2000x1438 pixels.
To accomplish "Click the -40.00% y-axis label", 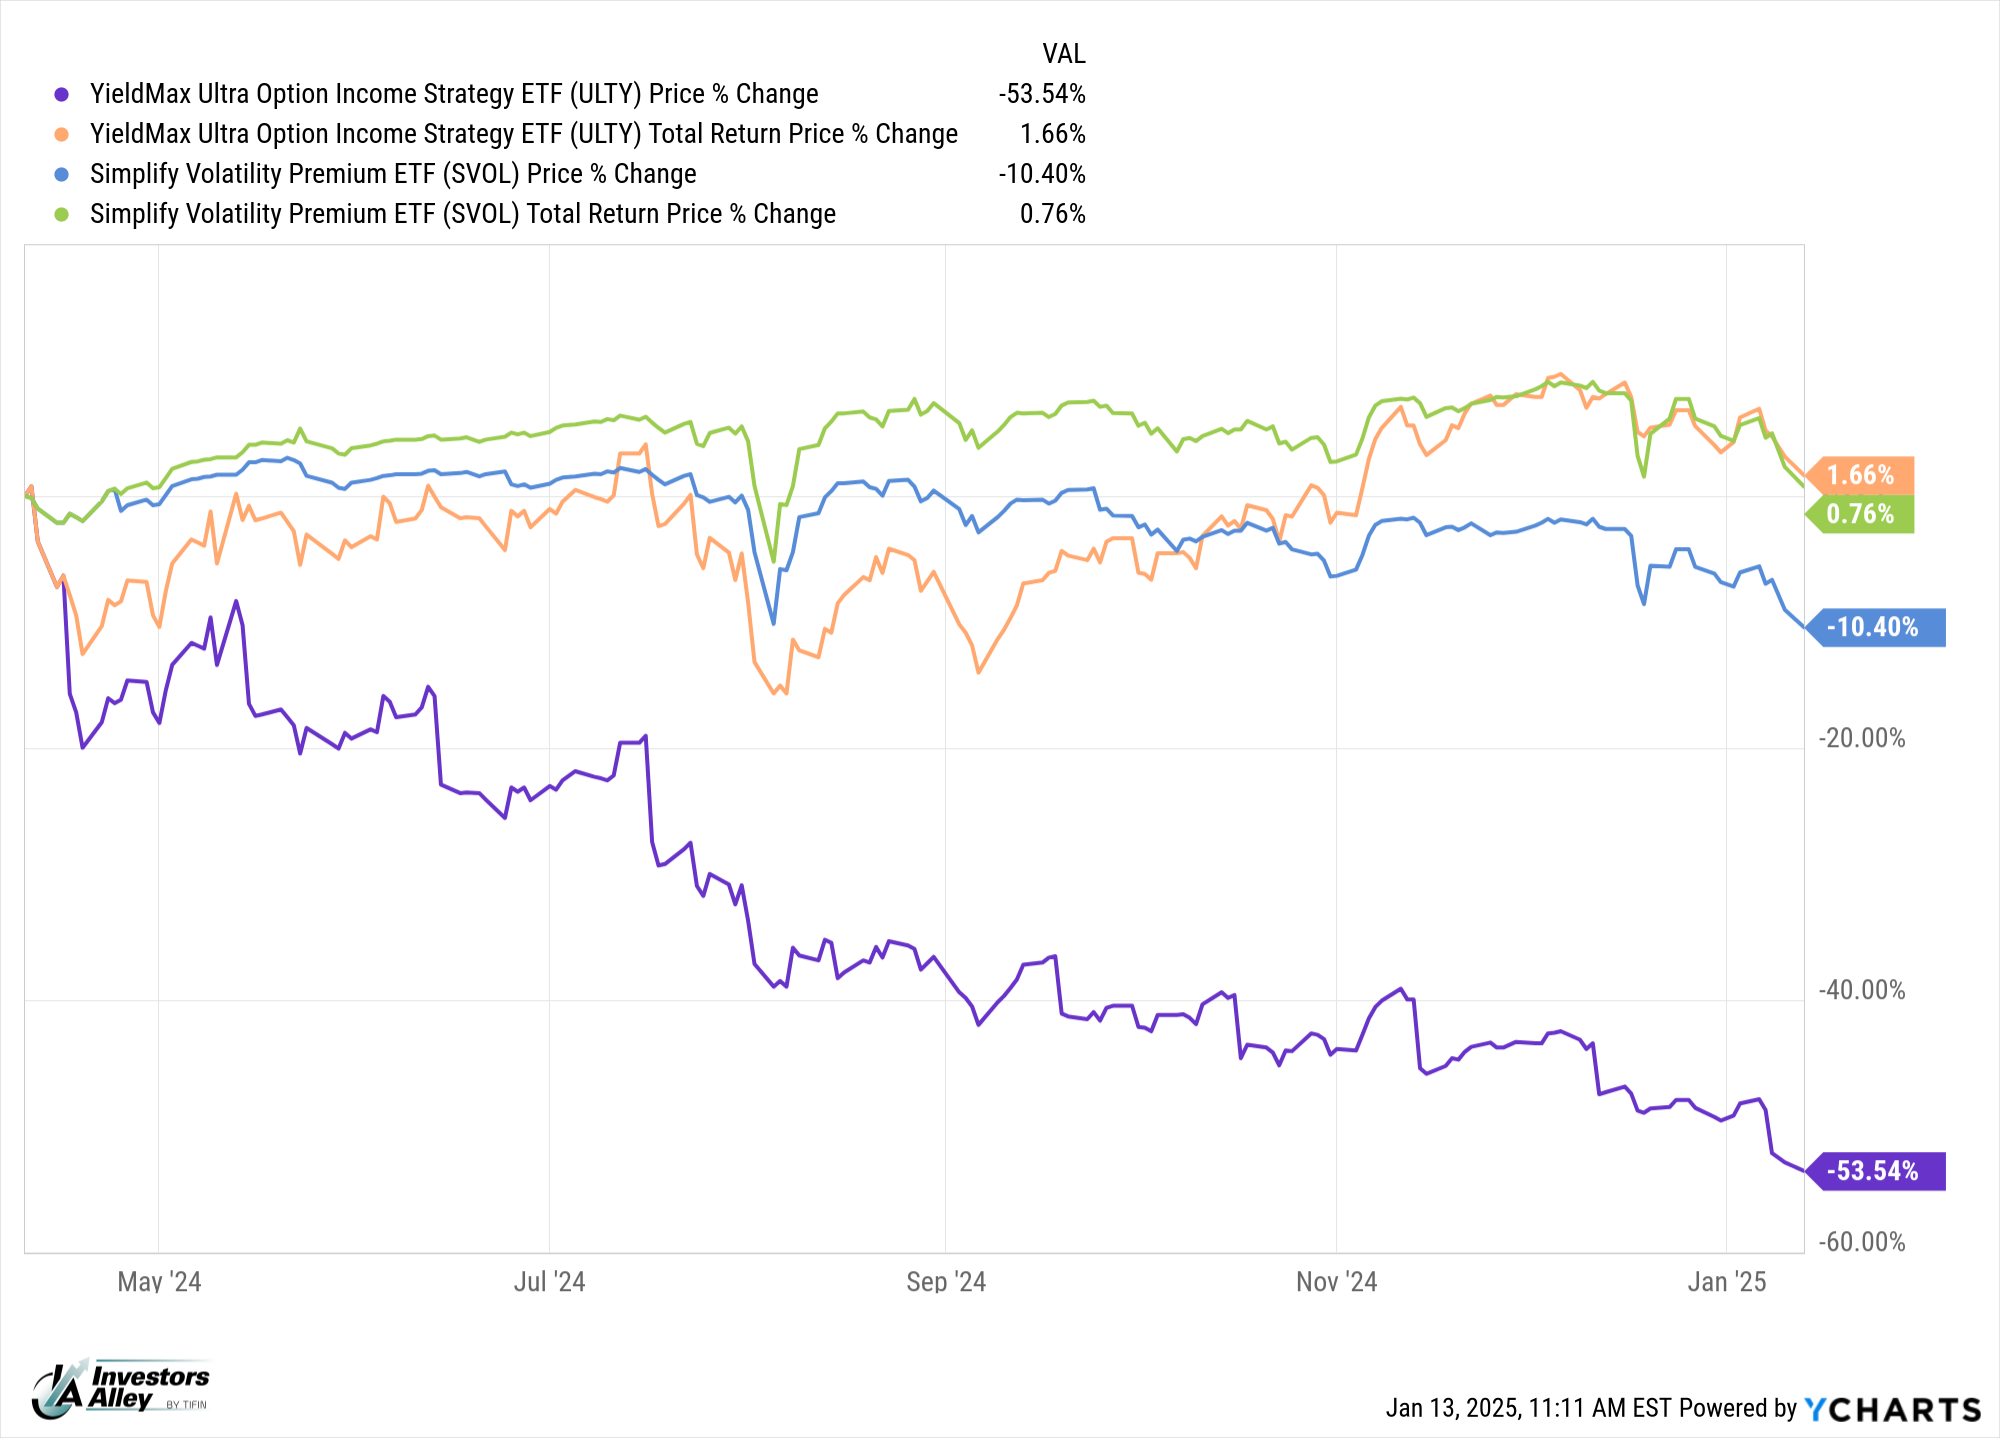I will point(1861,990).
